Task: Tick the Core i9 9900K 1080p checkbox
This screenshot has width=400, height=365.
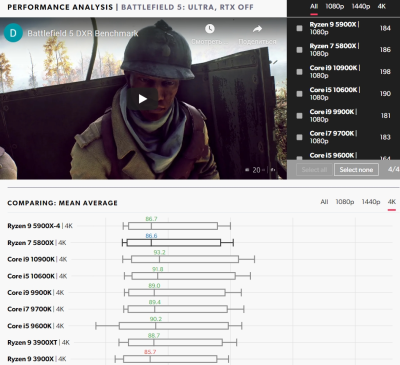Action: click(299, 116)
